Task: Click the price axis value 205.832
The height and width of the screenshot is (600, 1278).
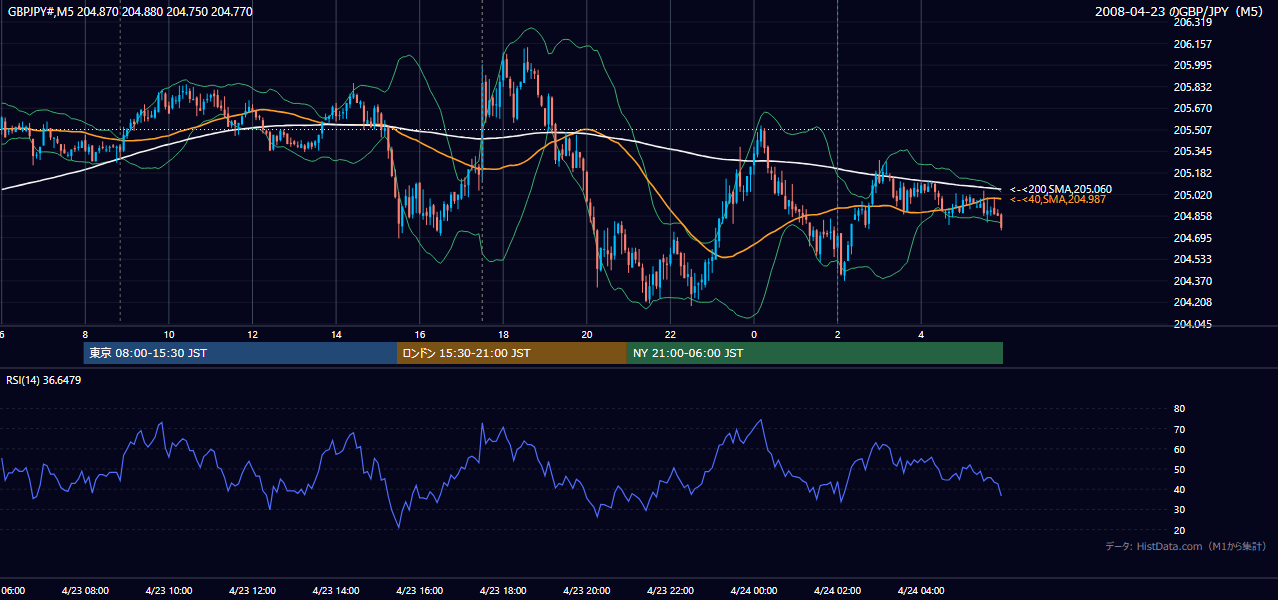Action: 1192,87
